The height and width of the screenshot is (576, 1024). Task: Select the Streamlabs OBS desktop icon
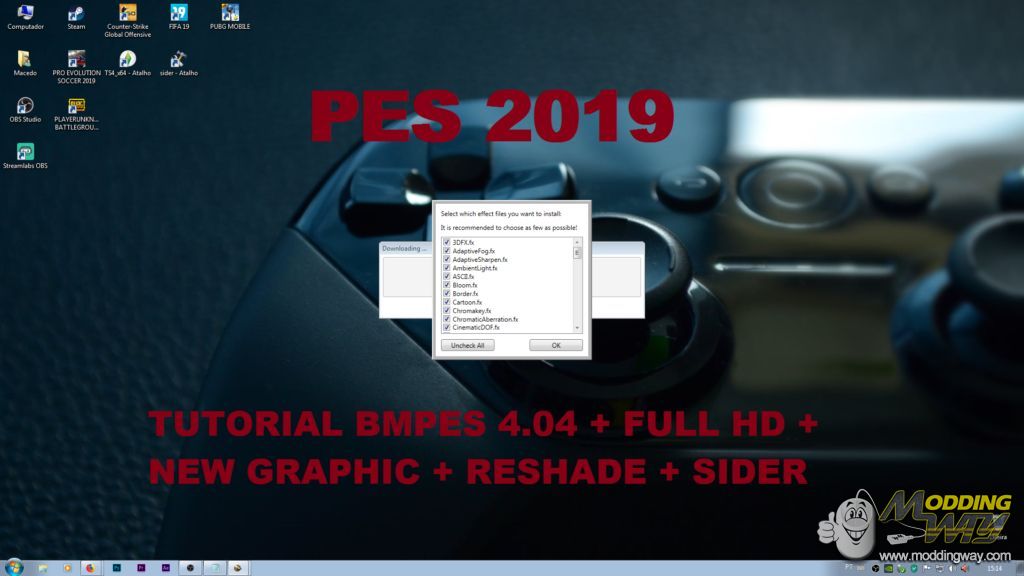(x=25, y=152)
